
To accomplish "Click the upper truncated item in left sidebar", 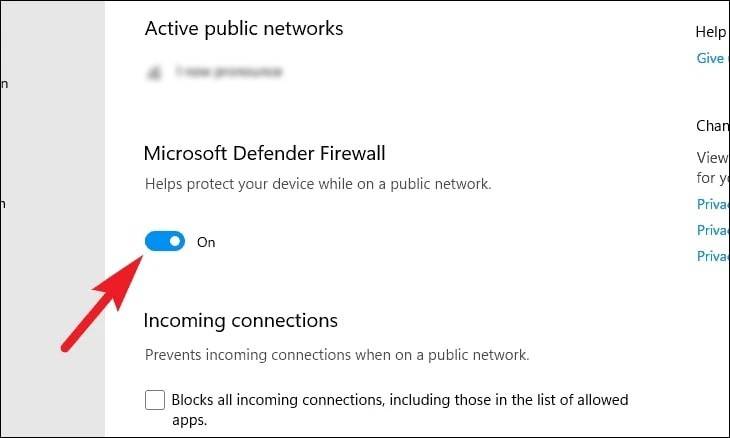I will [4, 84].
